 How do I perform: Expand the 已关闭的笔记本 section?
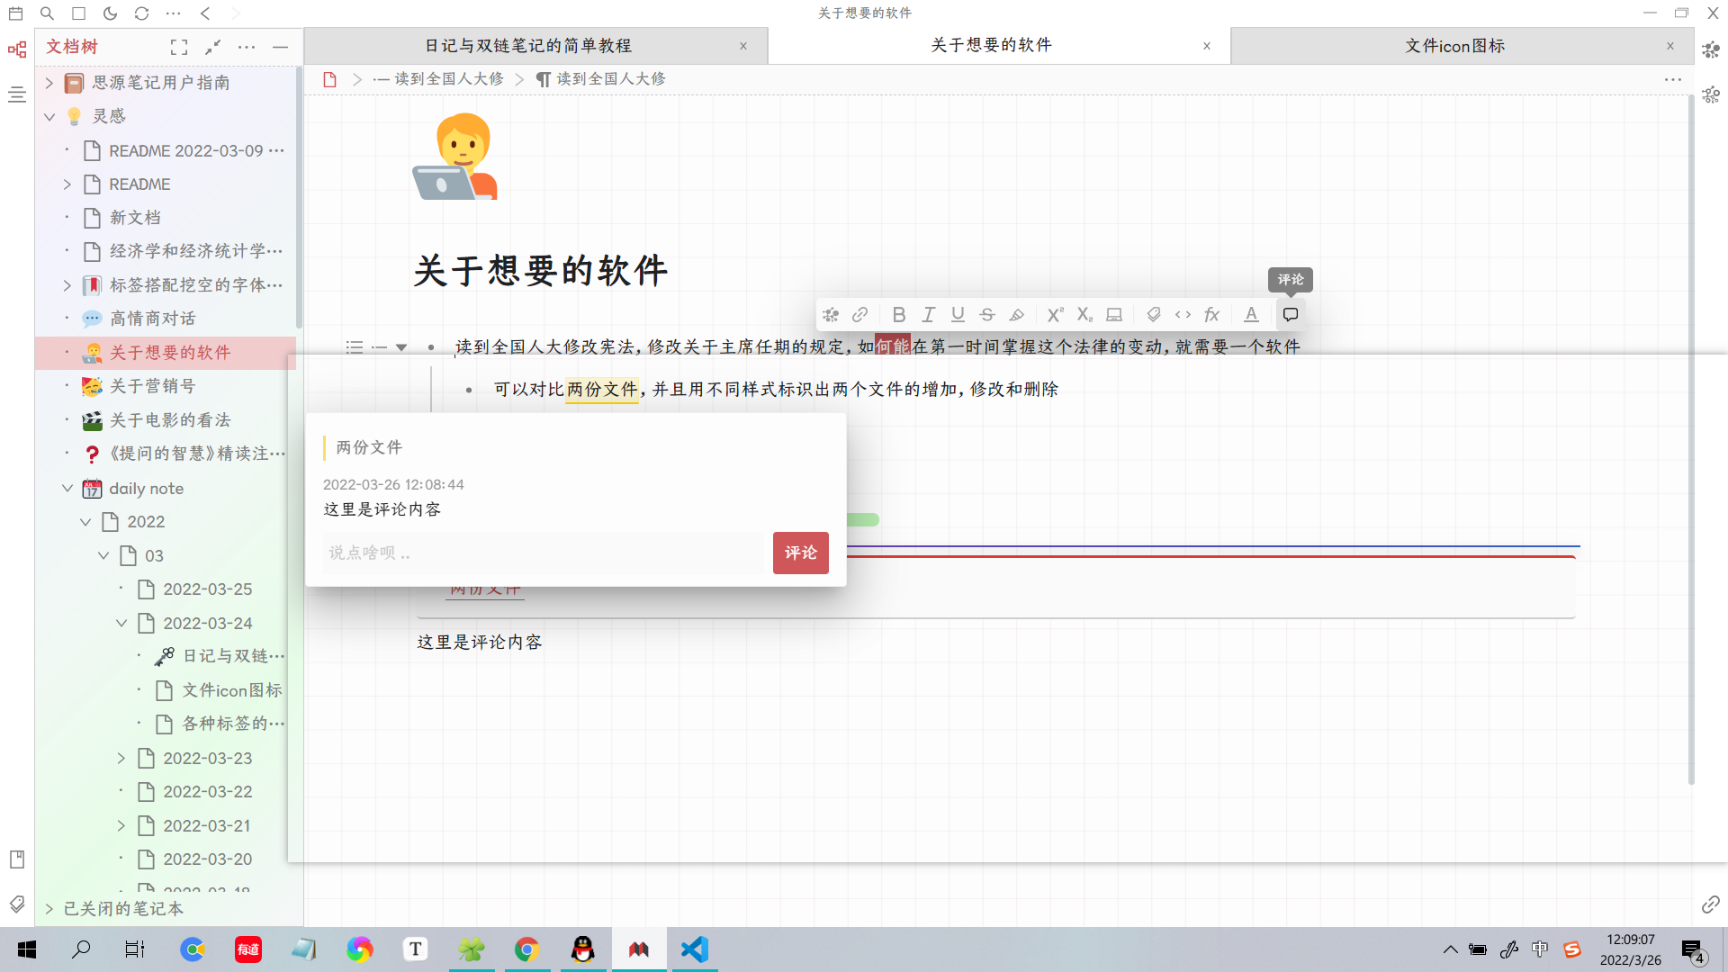pyautogui.click(x=49, y=909)
